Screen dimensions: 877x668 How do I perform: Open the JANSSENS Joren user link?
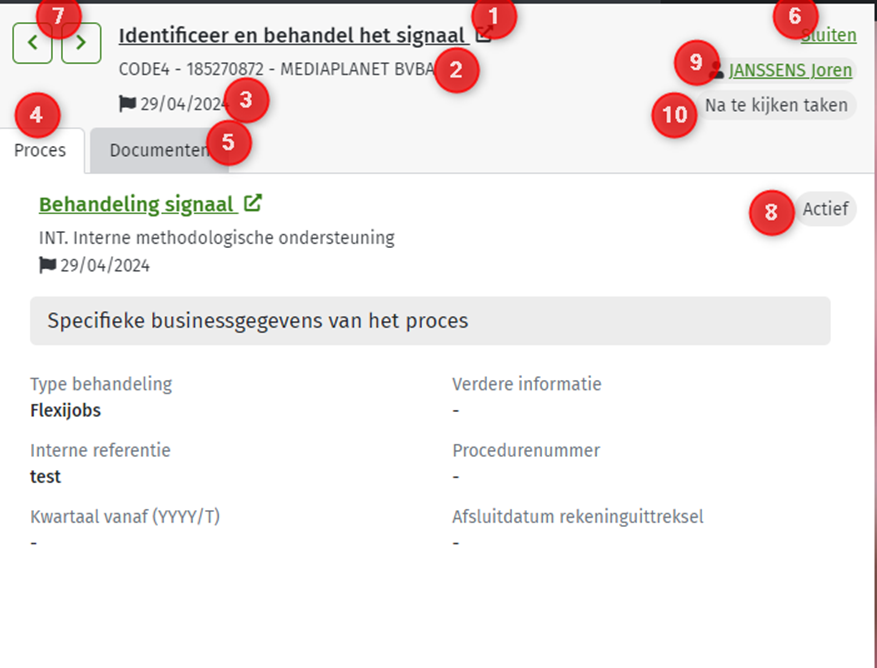coord(790,70)
